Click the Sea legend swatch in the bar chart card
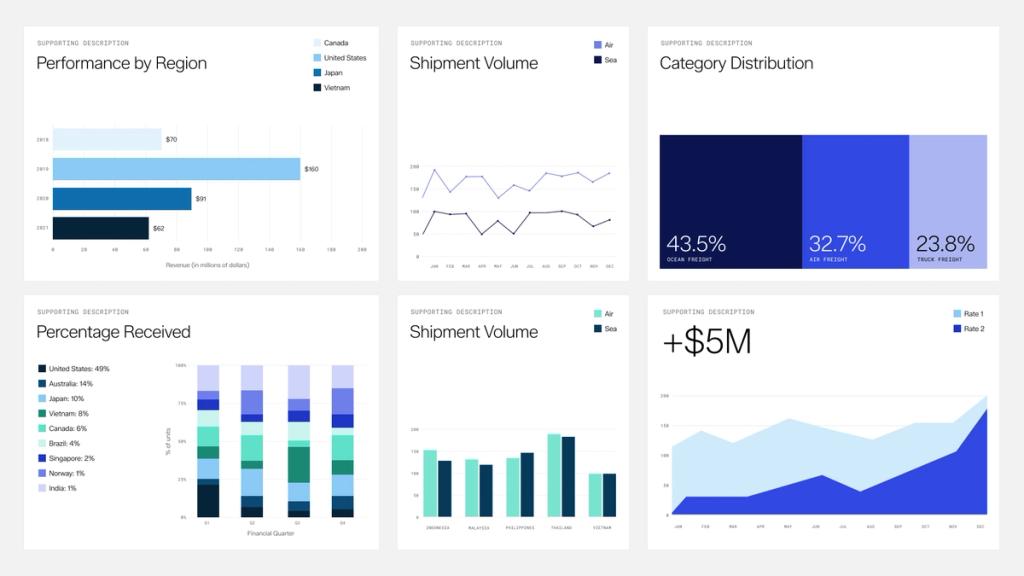 [598, 328]
